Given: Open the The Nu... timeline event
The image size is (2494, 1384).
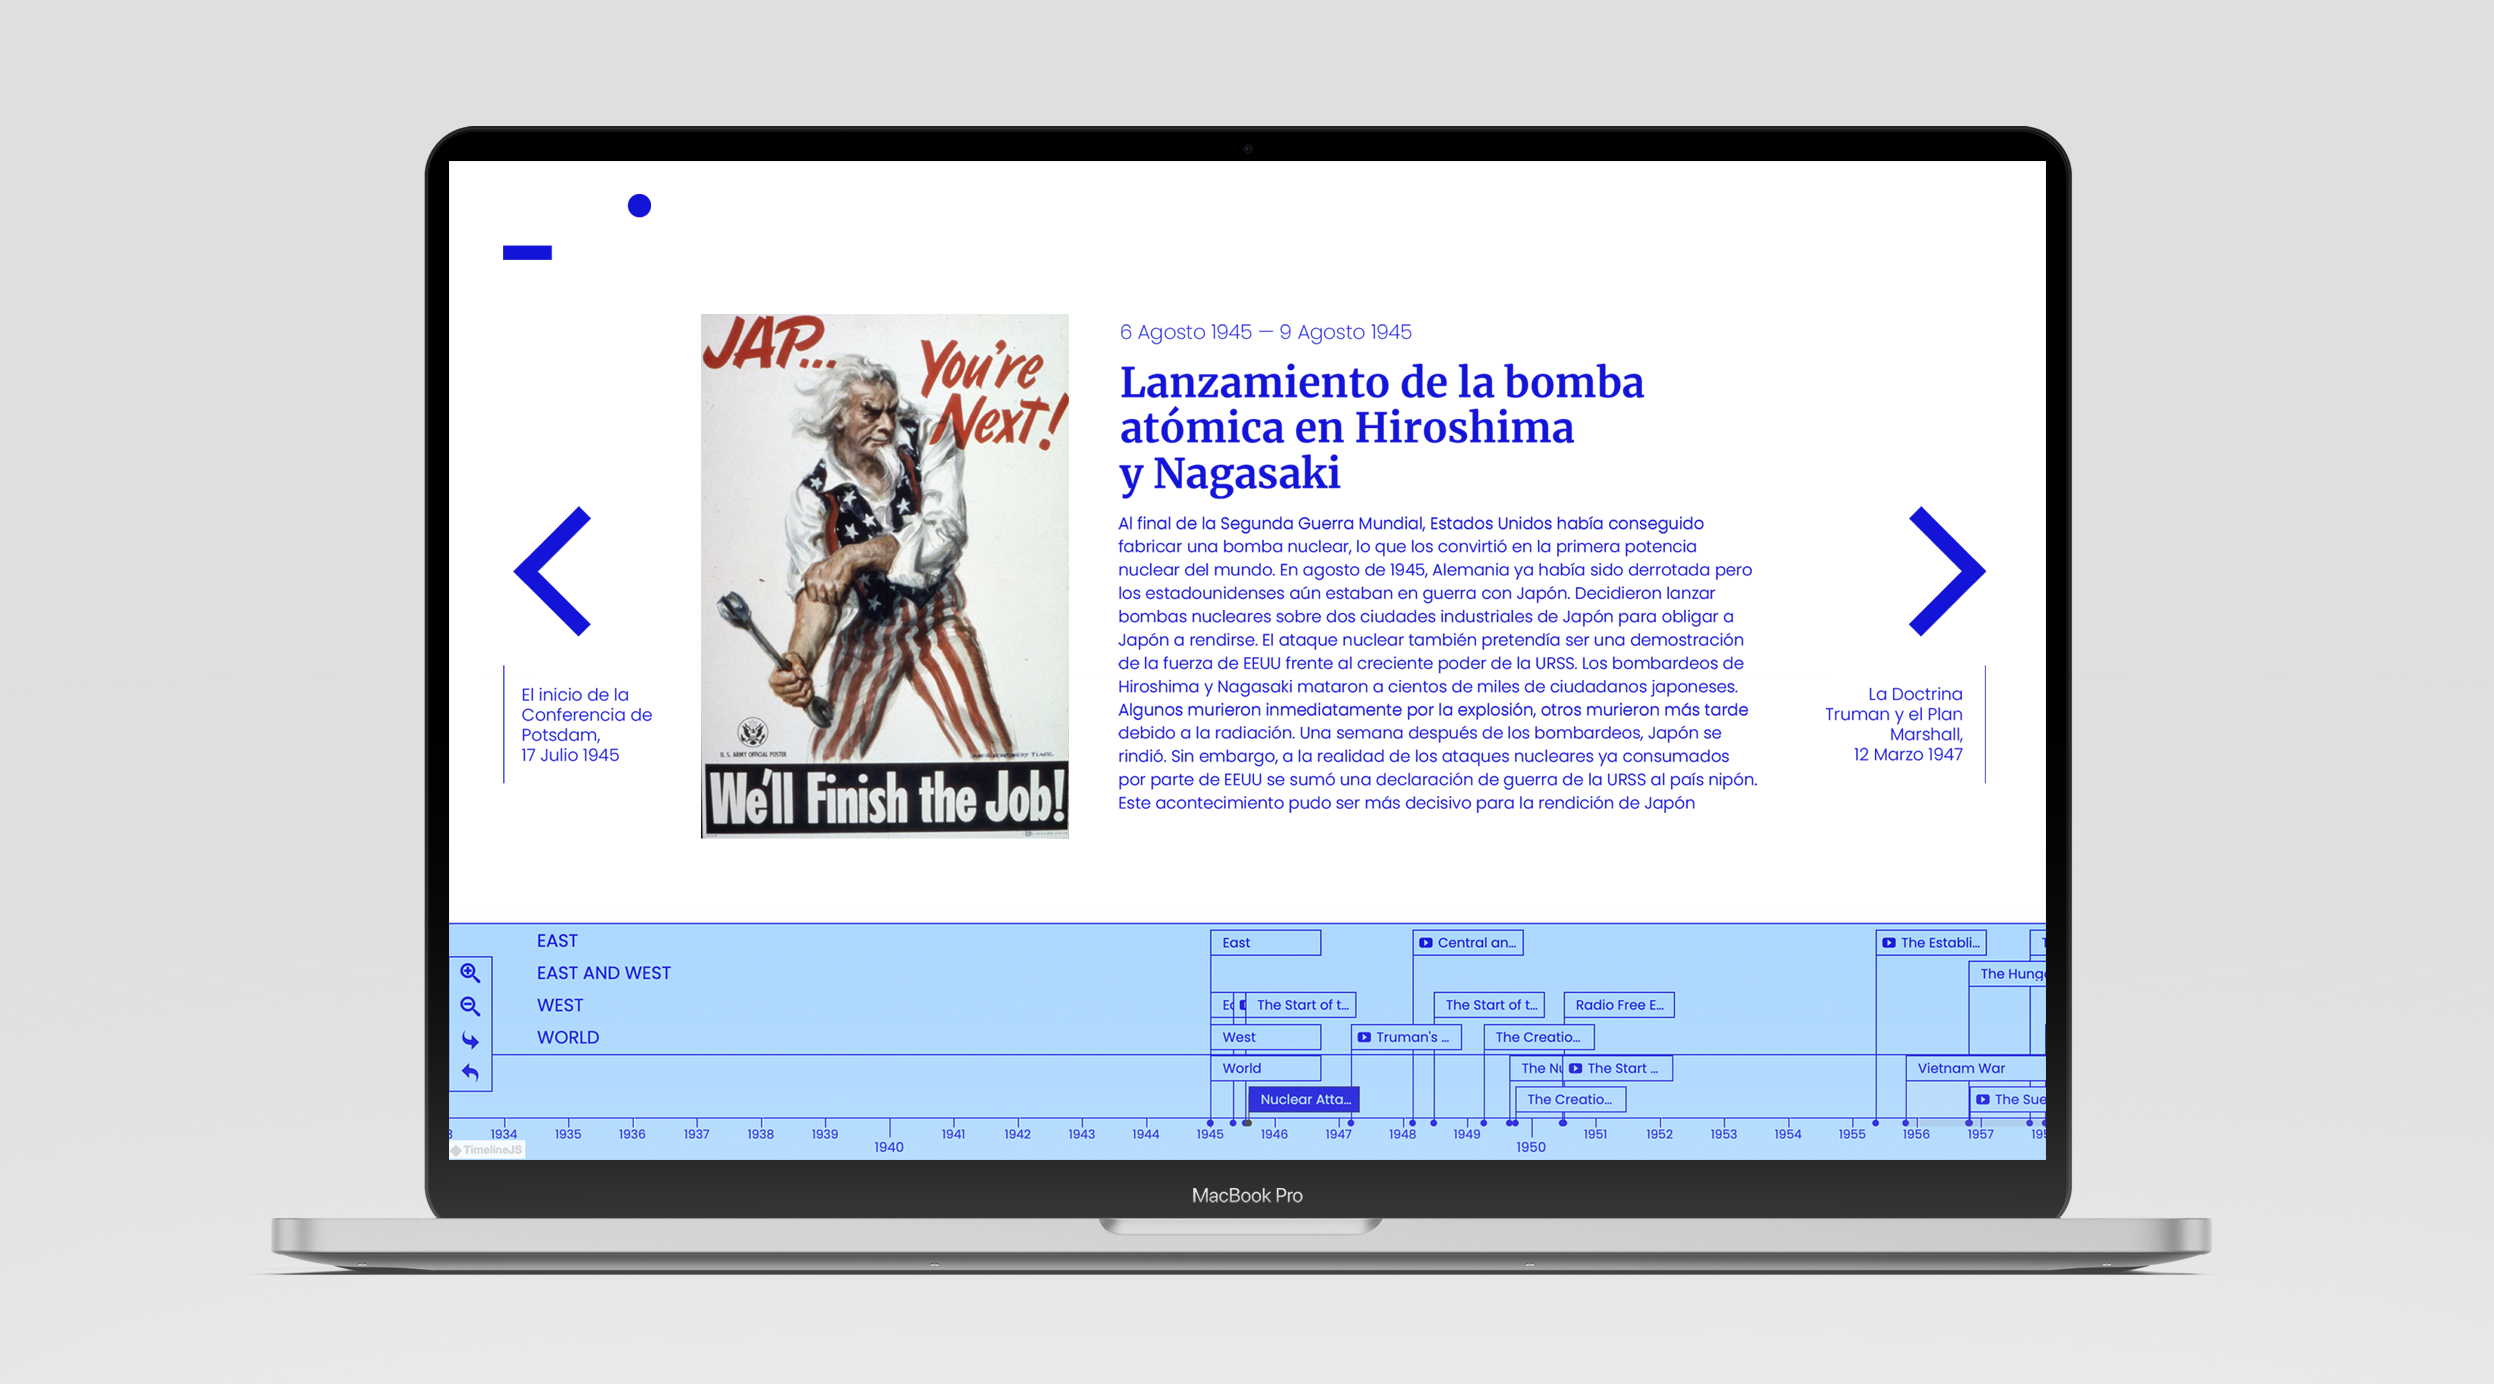Looking at the screenshot, I should [x=1537, y=1068].
